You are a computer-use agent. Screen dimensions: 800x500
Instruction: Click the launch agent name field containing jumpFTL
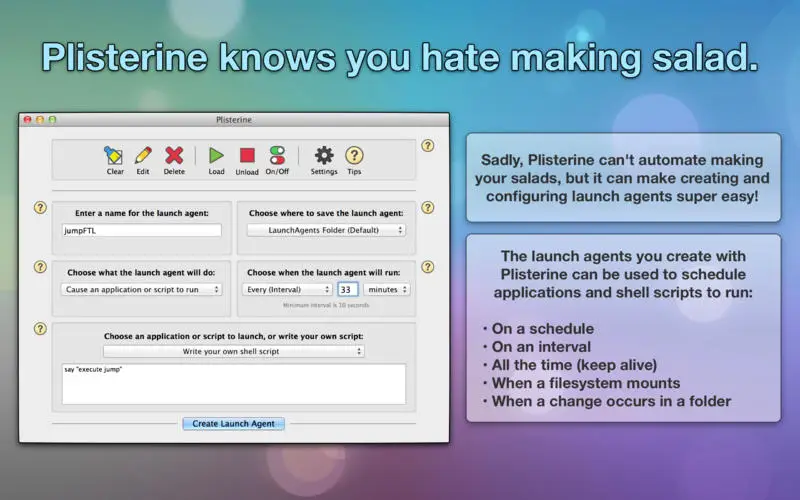(142, 231)
